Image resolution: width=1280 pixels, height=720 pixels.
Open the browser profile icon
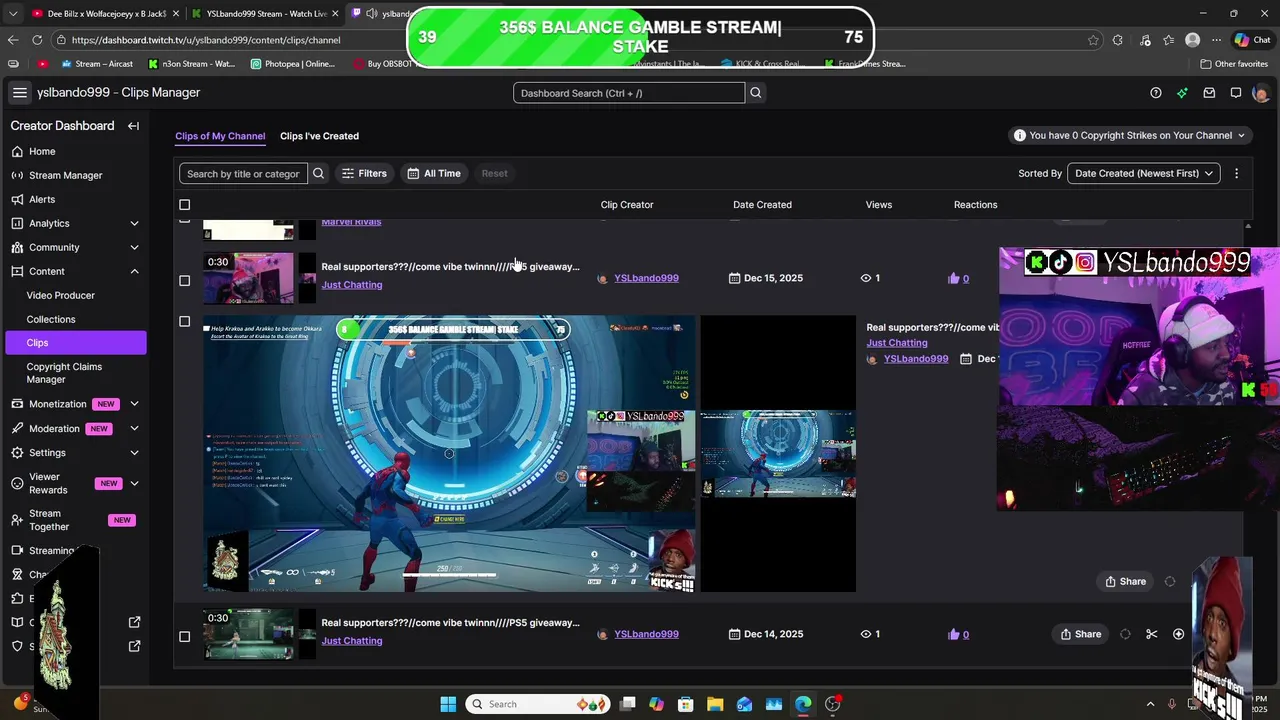click(x=1192, y=40)
